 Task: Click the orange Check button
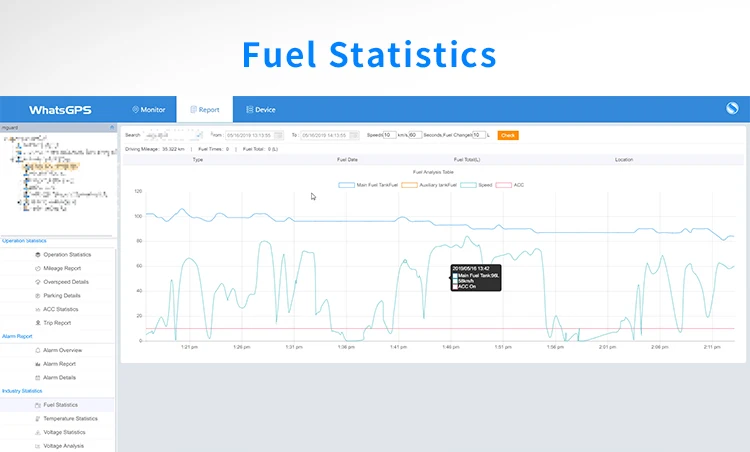click(508, 135)
